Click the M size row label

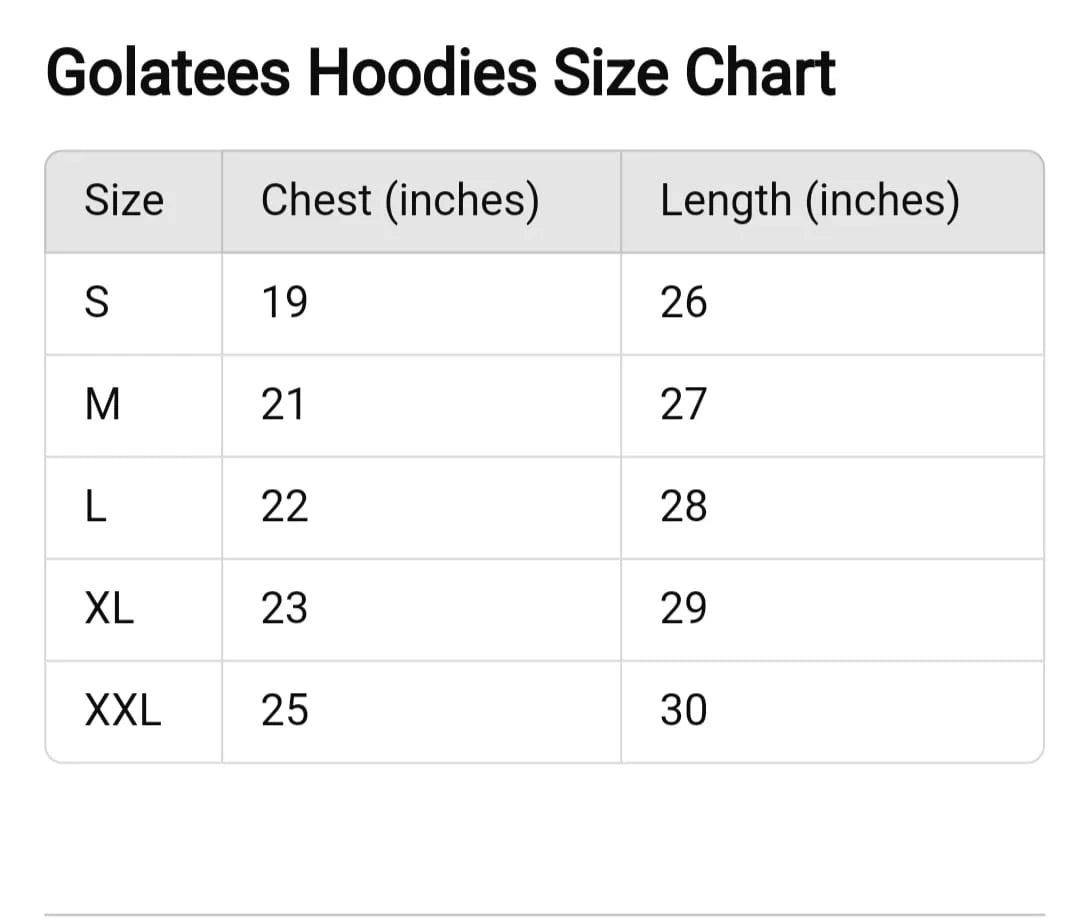(103, 405)
